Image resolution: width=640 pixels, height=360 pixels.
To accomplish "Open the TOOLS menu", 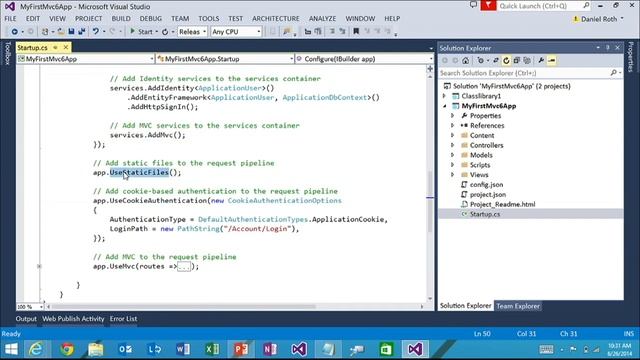I will pyautogui.click(x=209, y=18).
